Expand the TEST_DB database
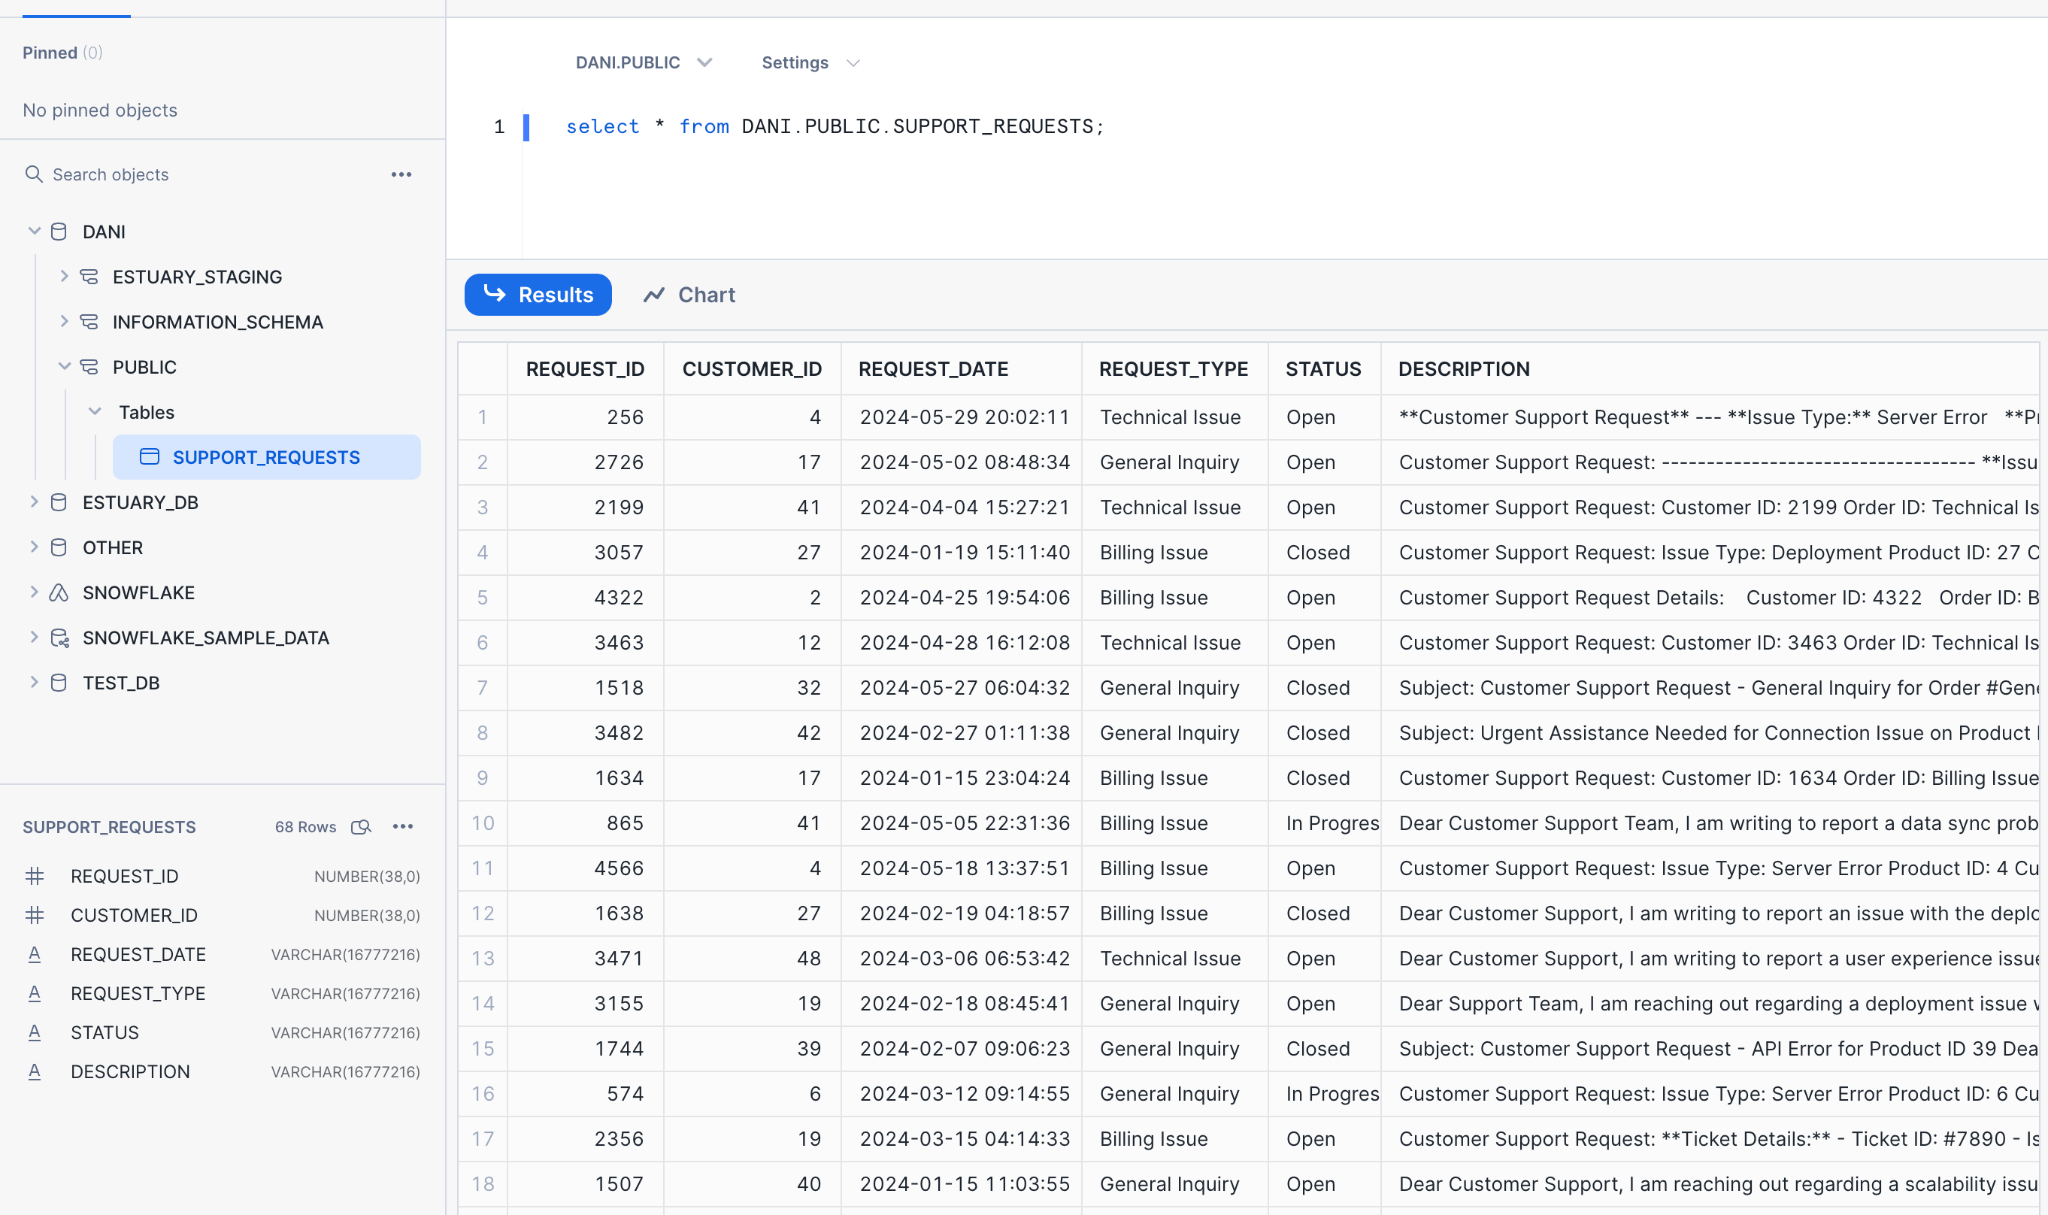This screenshot has height=1215, width=2048. (x=34, y=681)
